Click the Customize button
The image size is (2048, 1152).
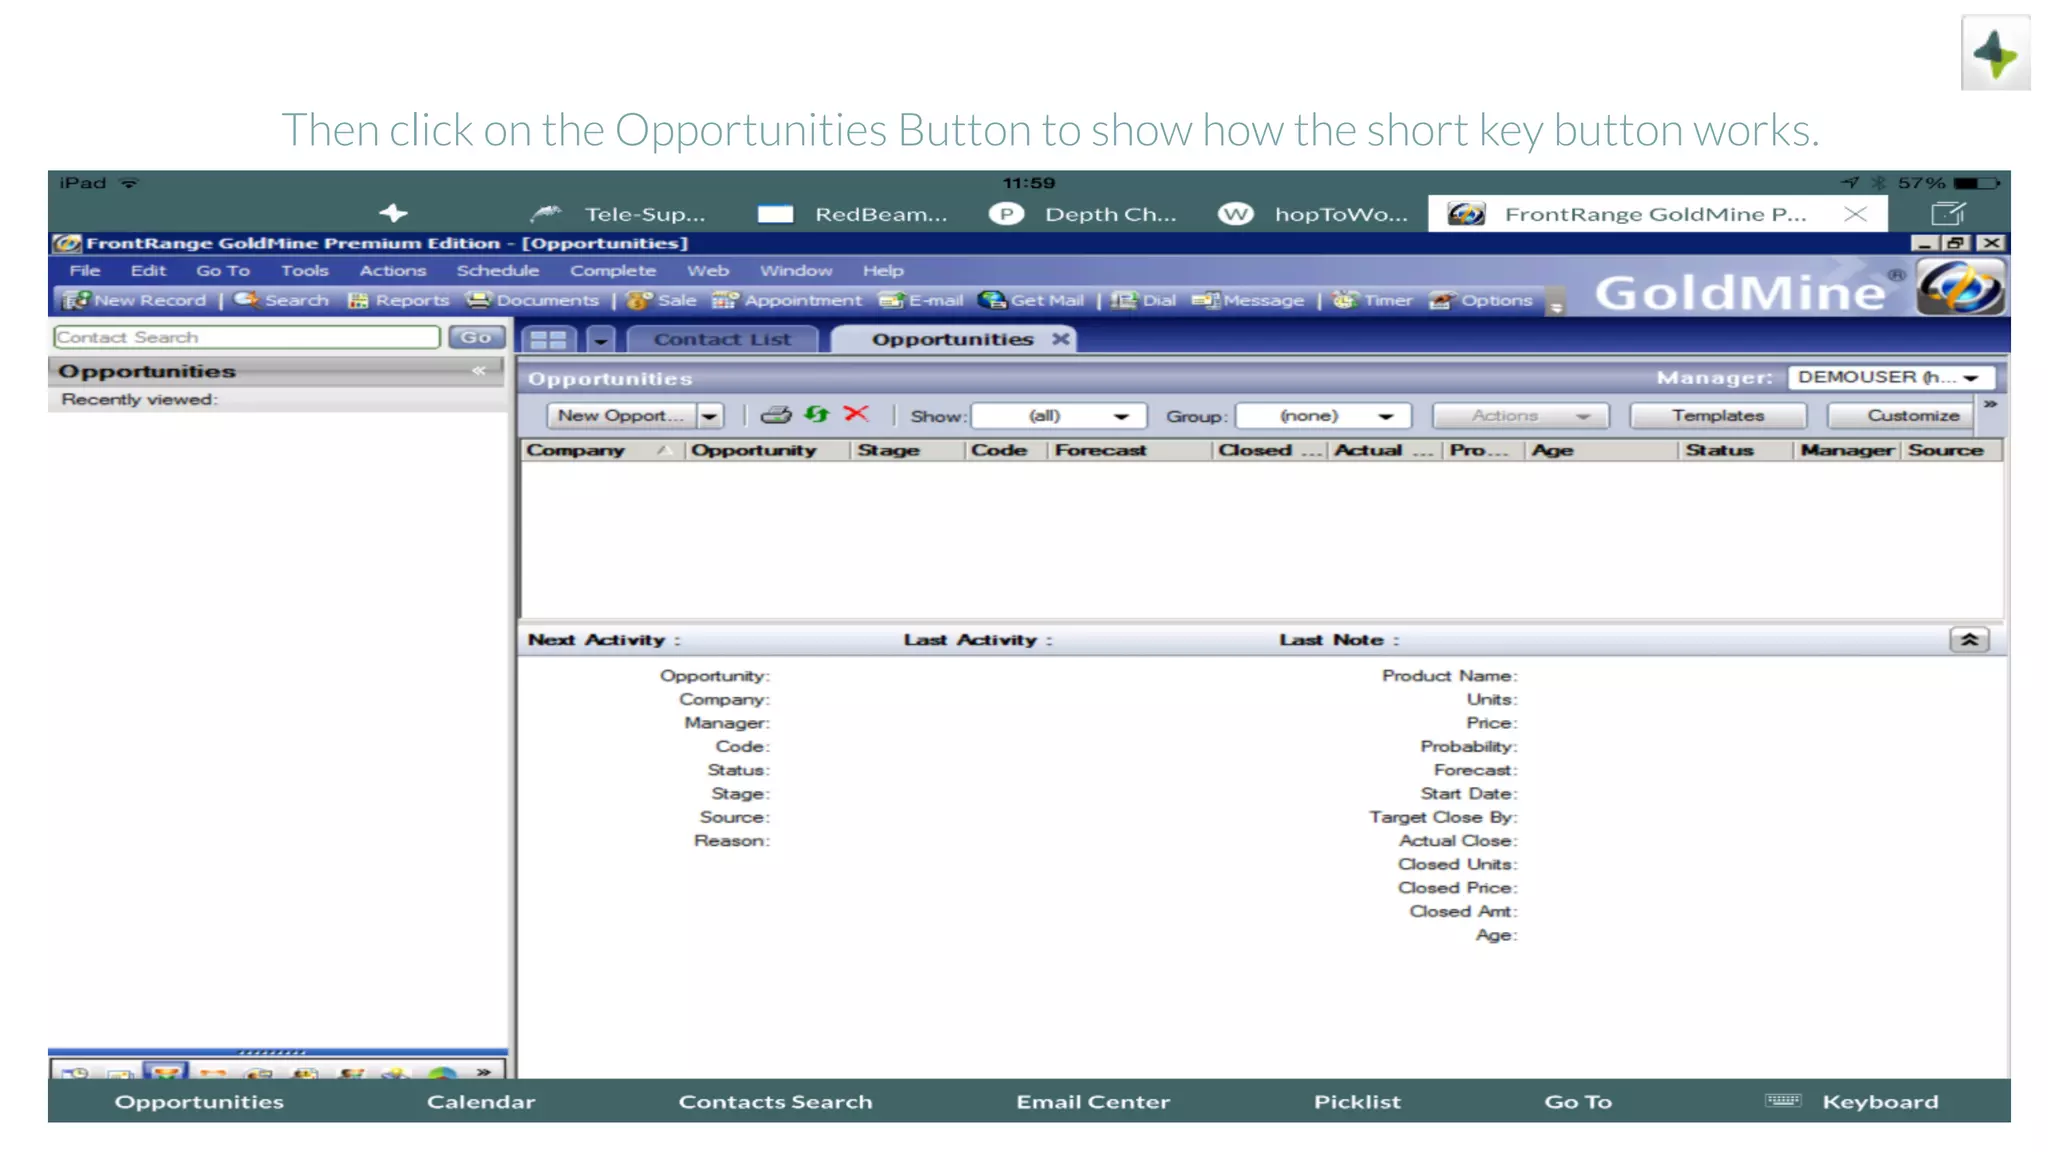[x=1901, y=416]
